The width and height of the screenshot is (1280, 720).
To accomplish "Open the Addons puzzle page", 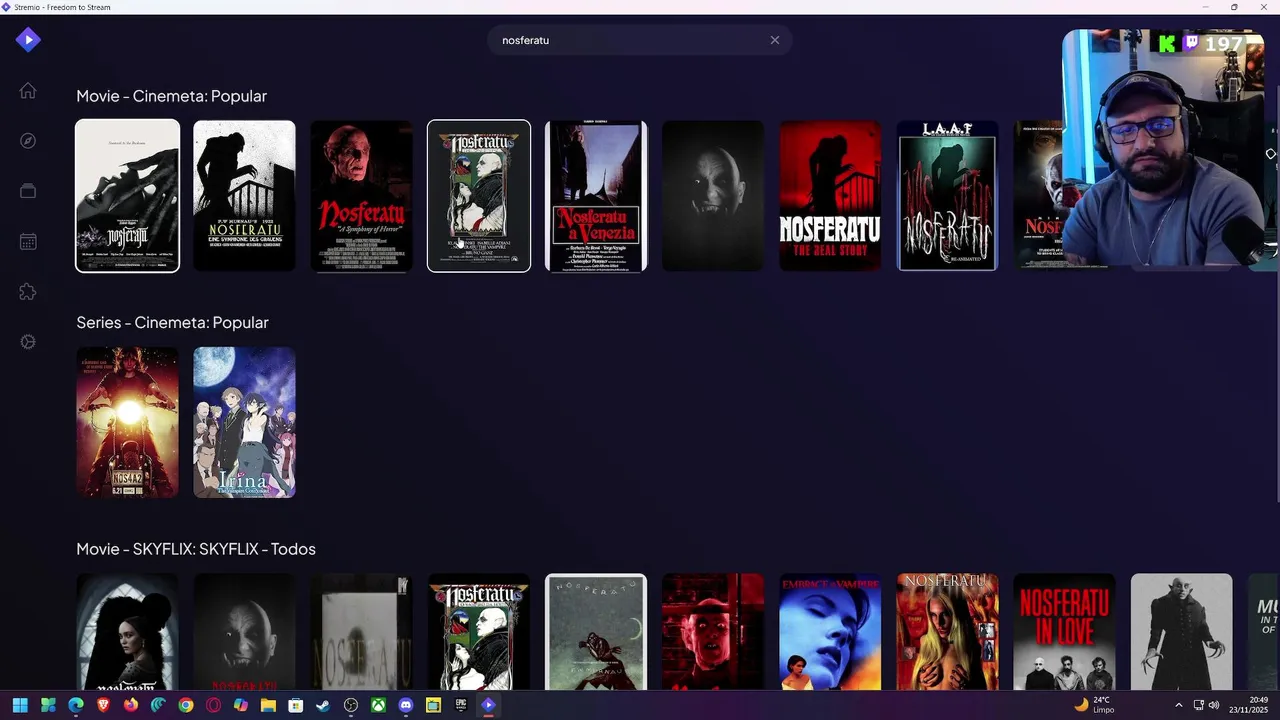I will click(28, 292).
